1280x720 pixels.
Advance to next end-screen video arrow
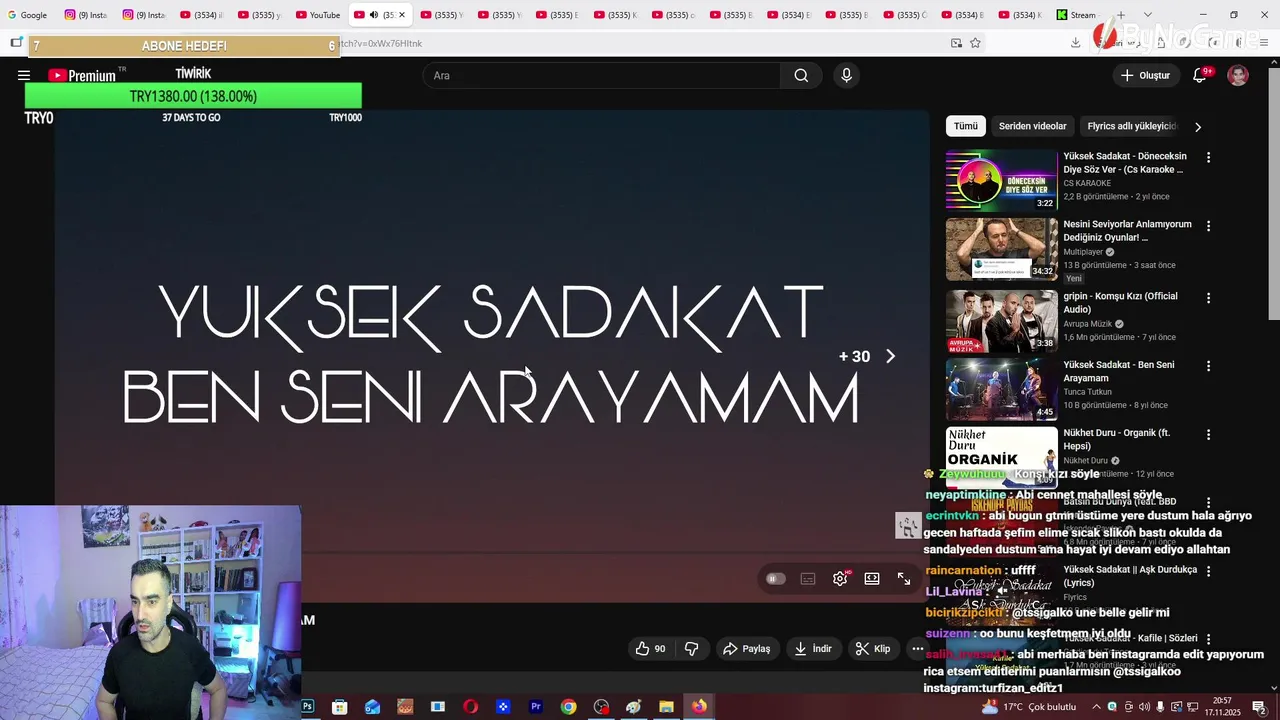pyautogui.click(x=890, y=356)
